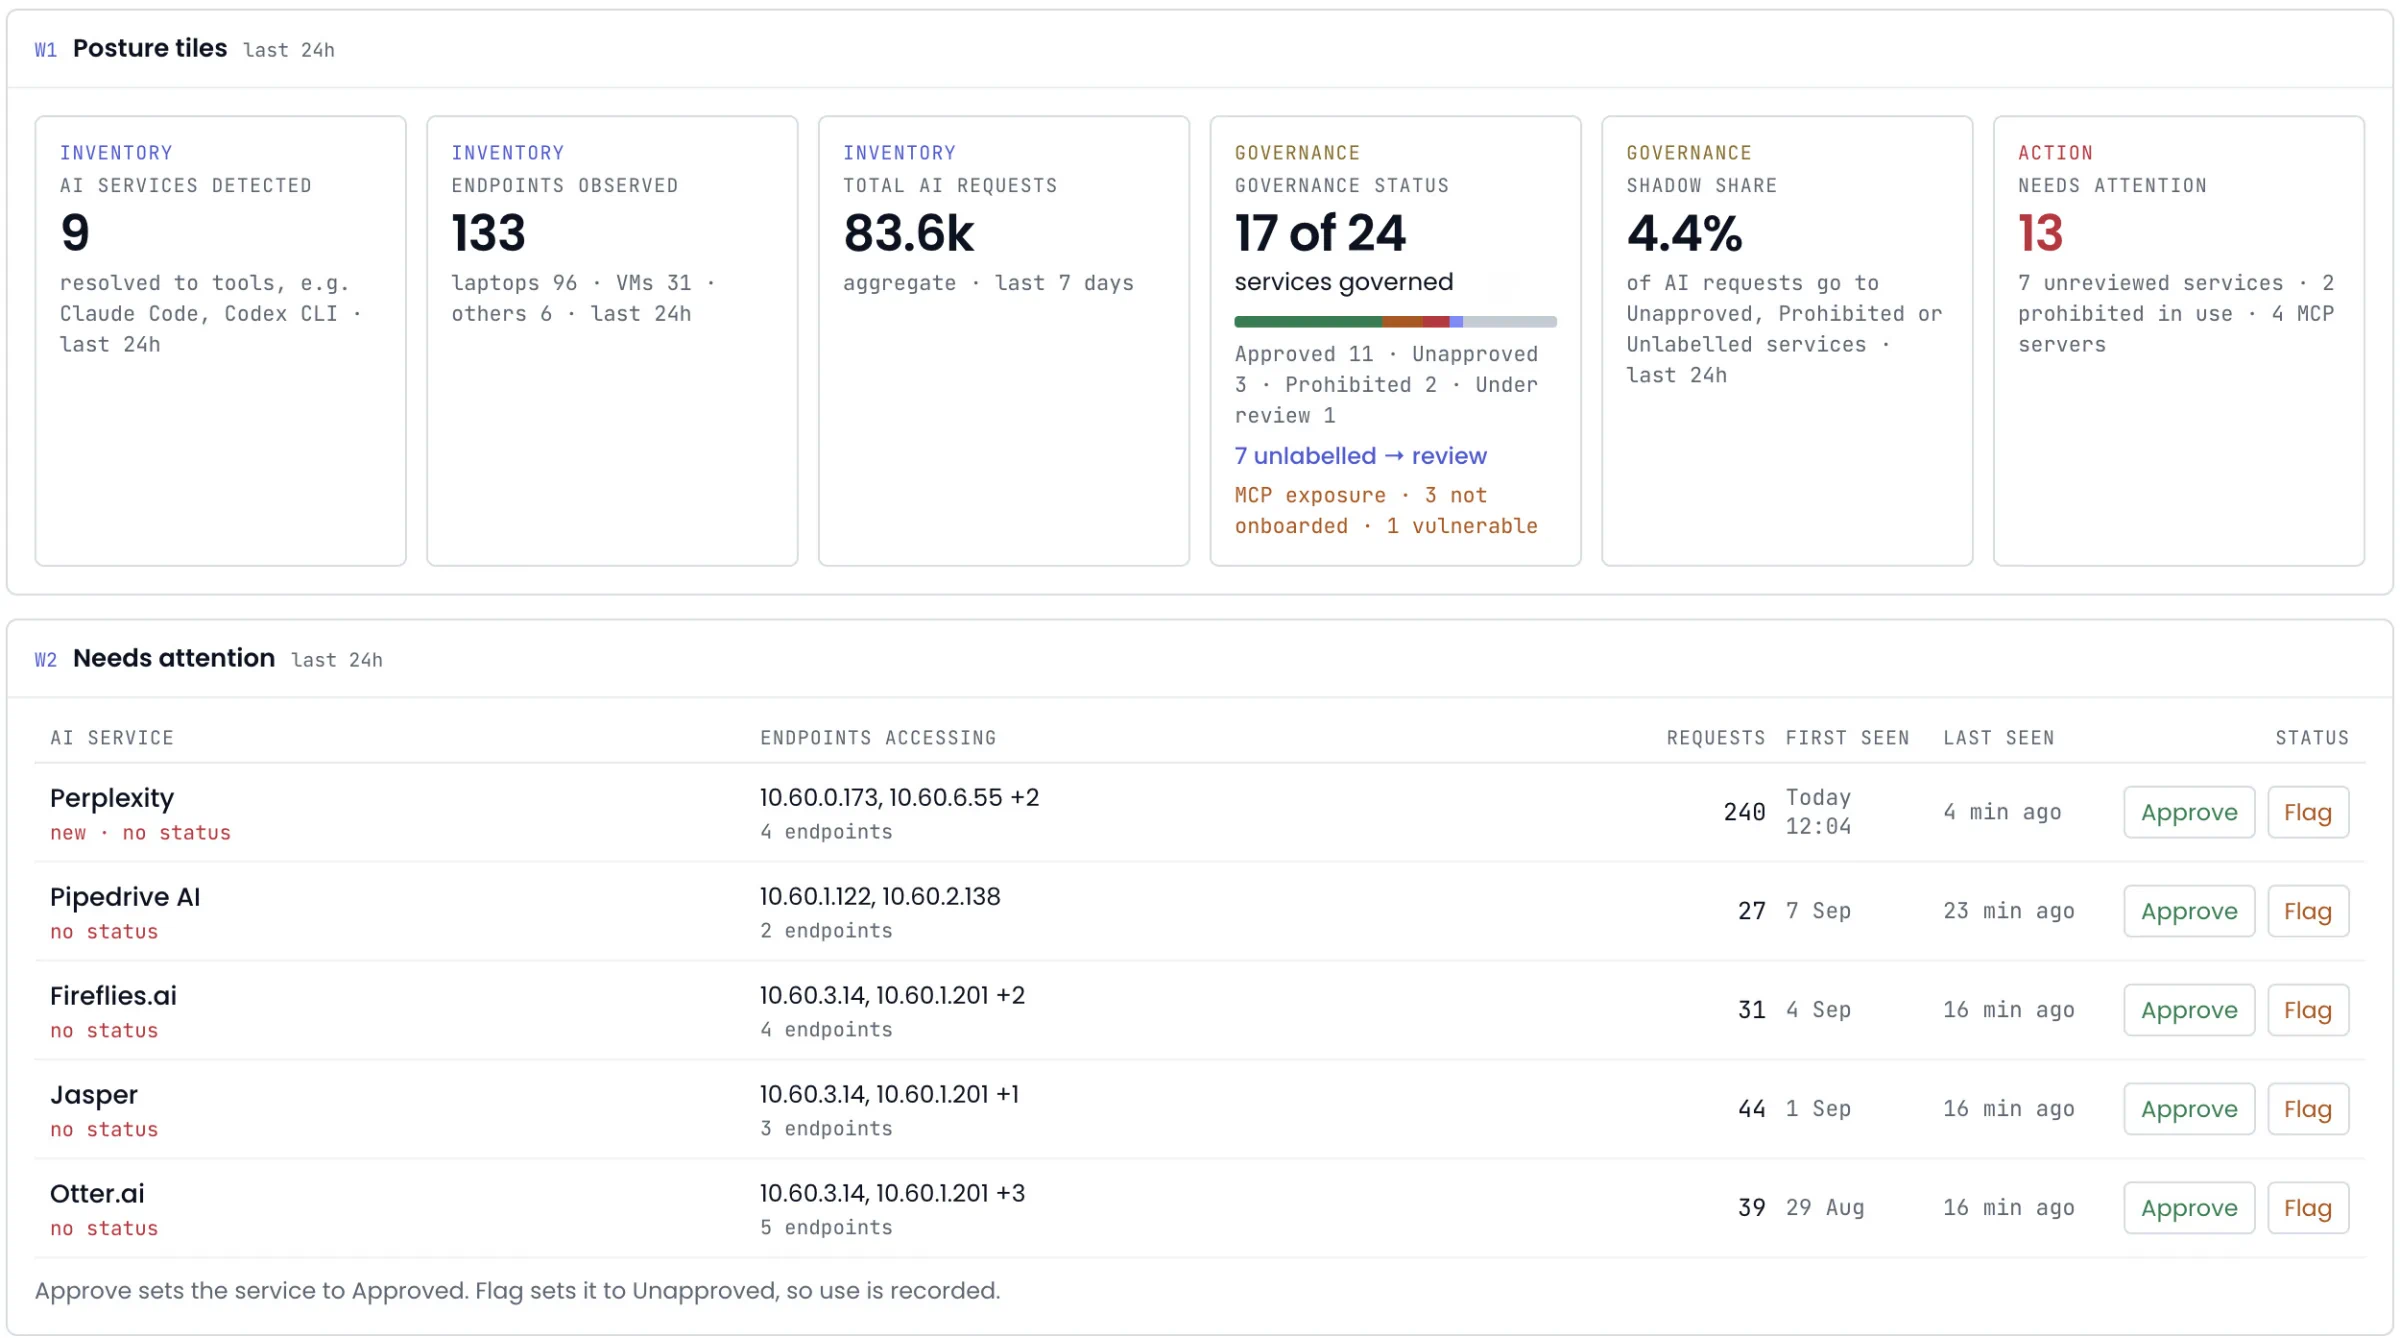This screenshot has width=2400, height=1338.
Task: Approve the Otter.ai service
Action: pyautogui.click(x=2188, y=1208)
